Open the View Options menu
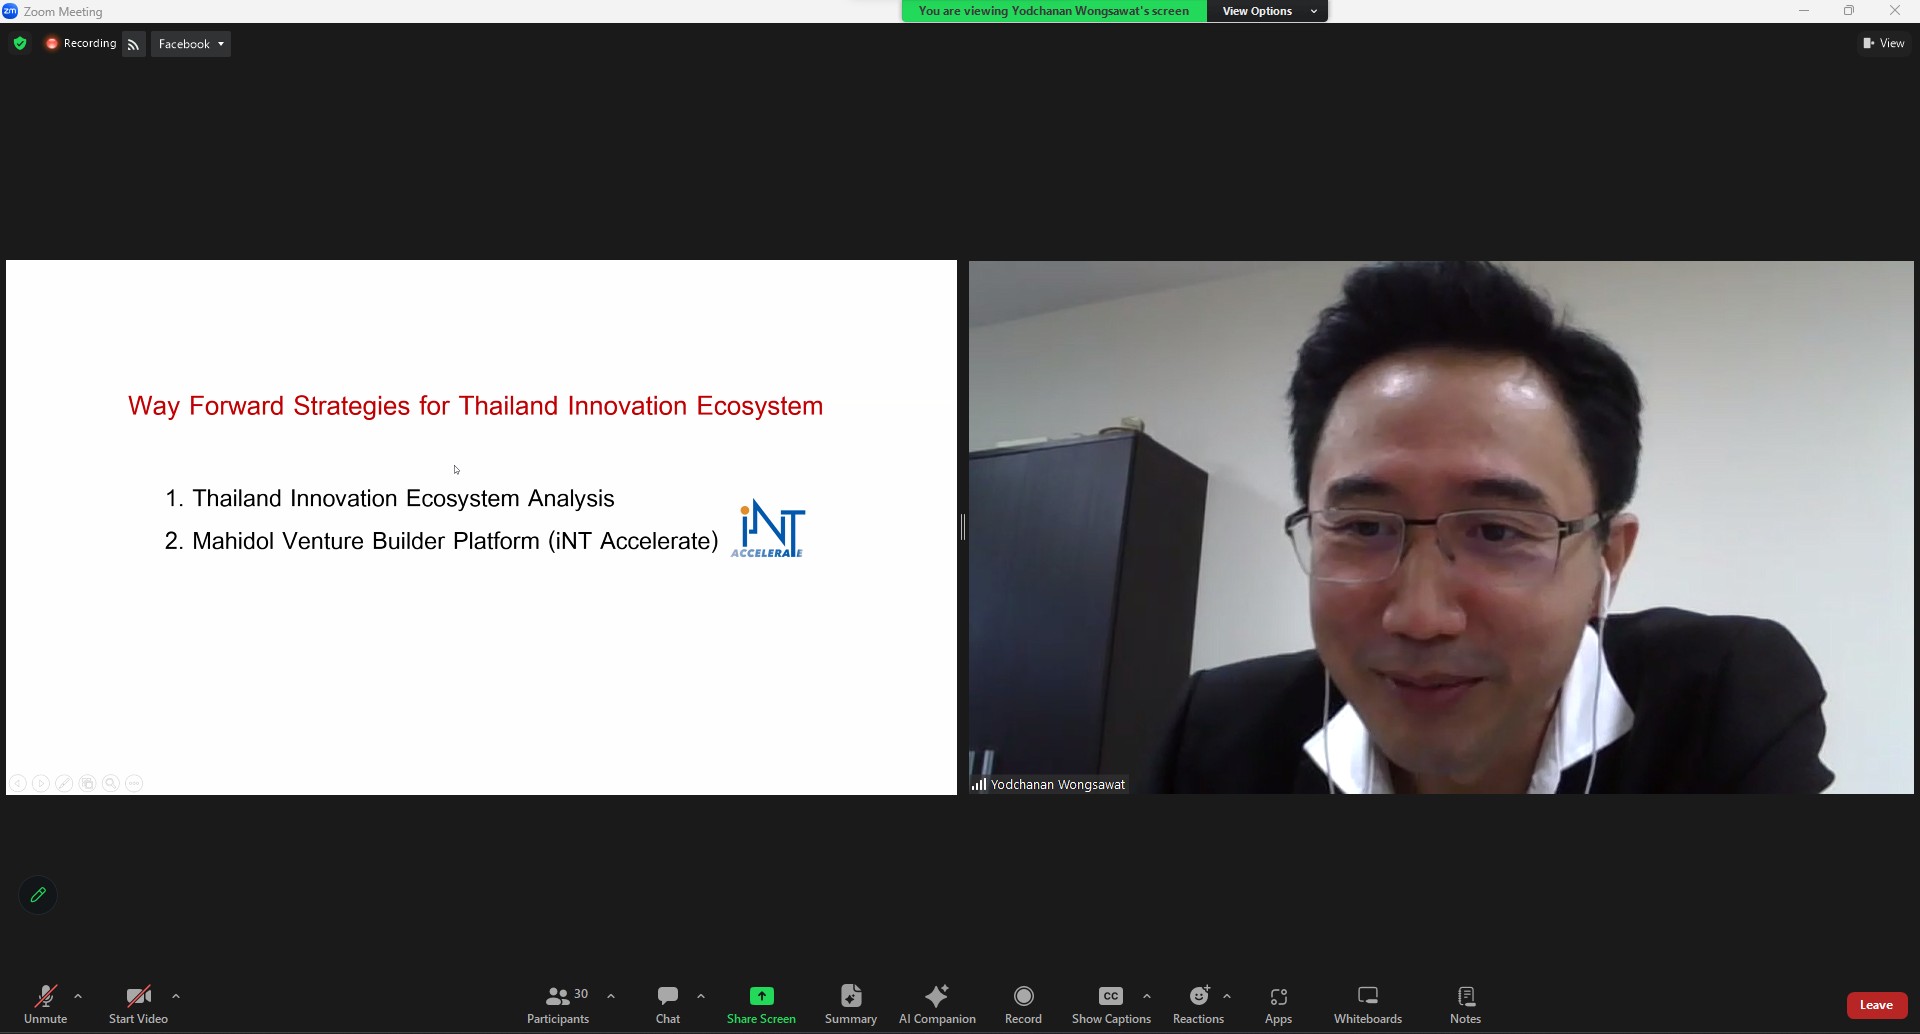Screen dimensions: 1920x1034 coord(1266,11)
